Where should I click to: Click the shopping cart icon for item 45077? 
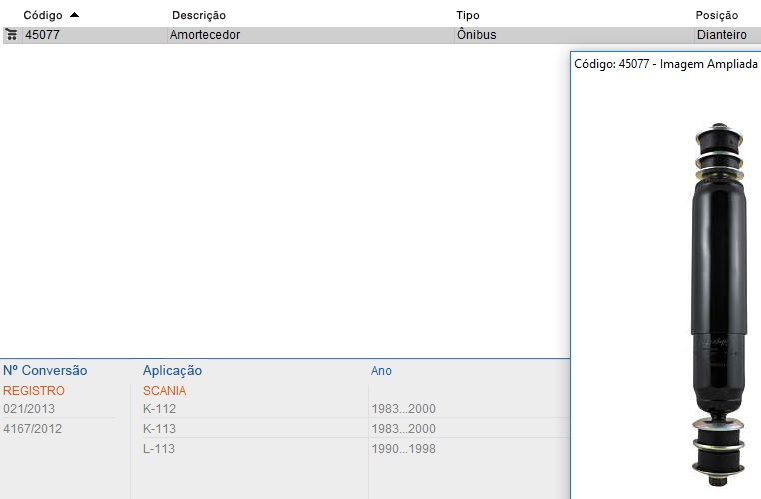[11, 35]
